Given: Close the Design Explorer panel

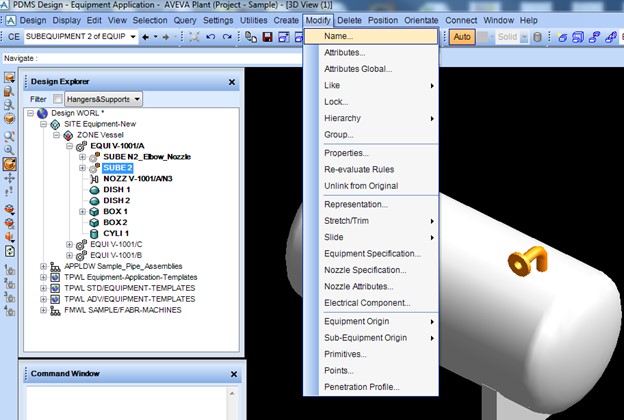Looking at the screenshot, I should pyautogui.click(x=232, y=82).
